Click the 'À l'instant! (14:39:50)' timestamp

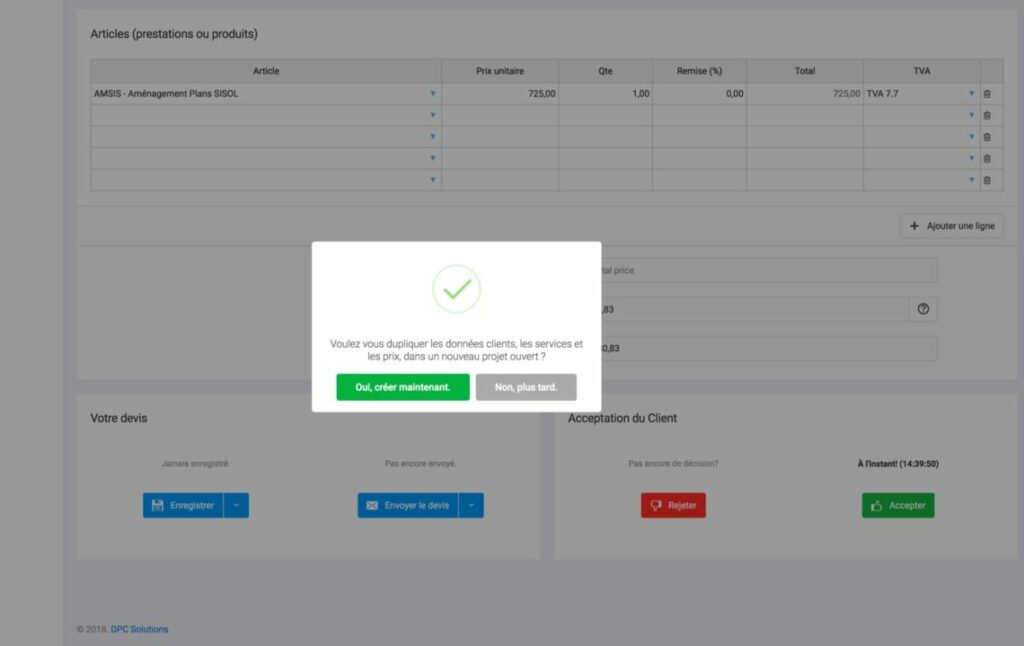pos(898,464)
